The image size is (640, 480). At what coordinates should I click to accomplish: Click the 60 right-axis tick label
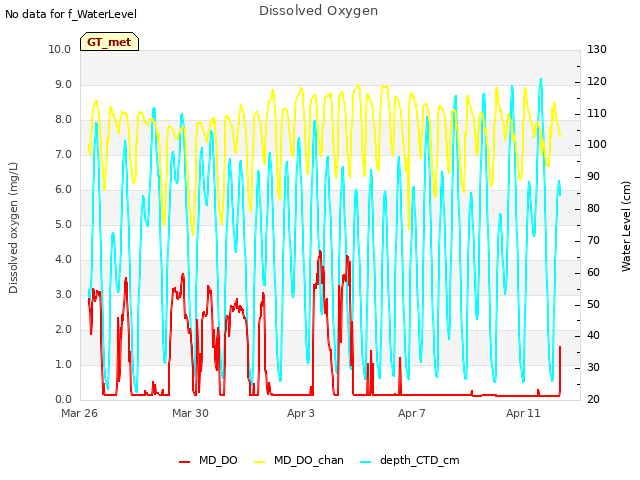coord(593,272)
